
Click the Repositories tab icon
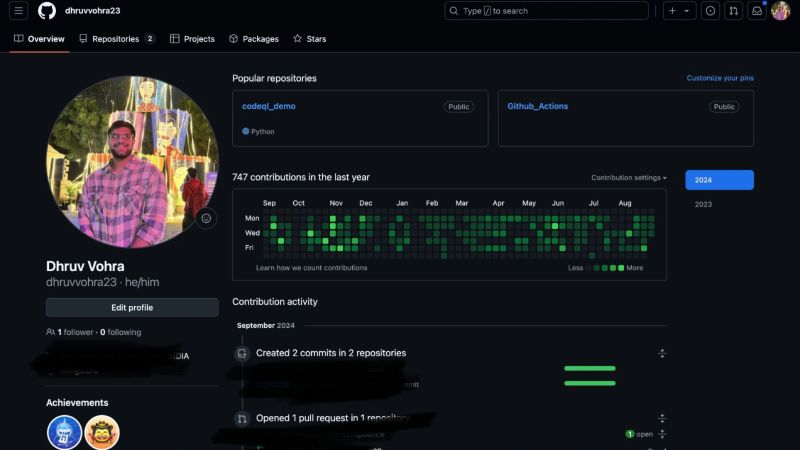tap(83, 39)
